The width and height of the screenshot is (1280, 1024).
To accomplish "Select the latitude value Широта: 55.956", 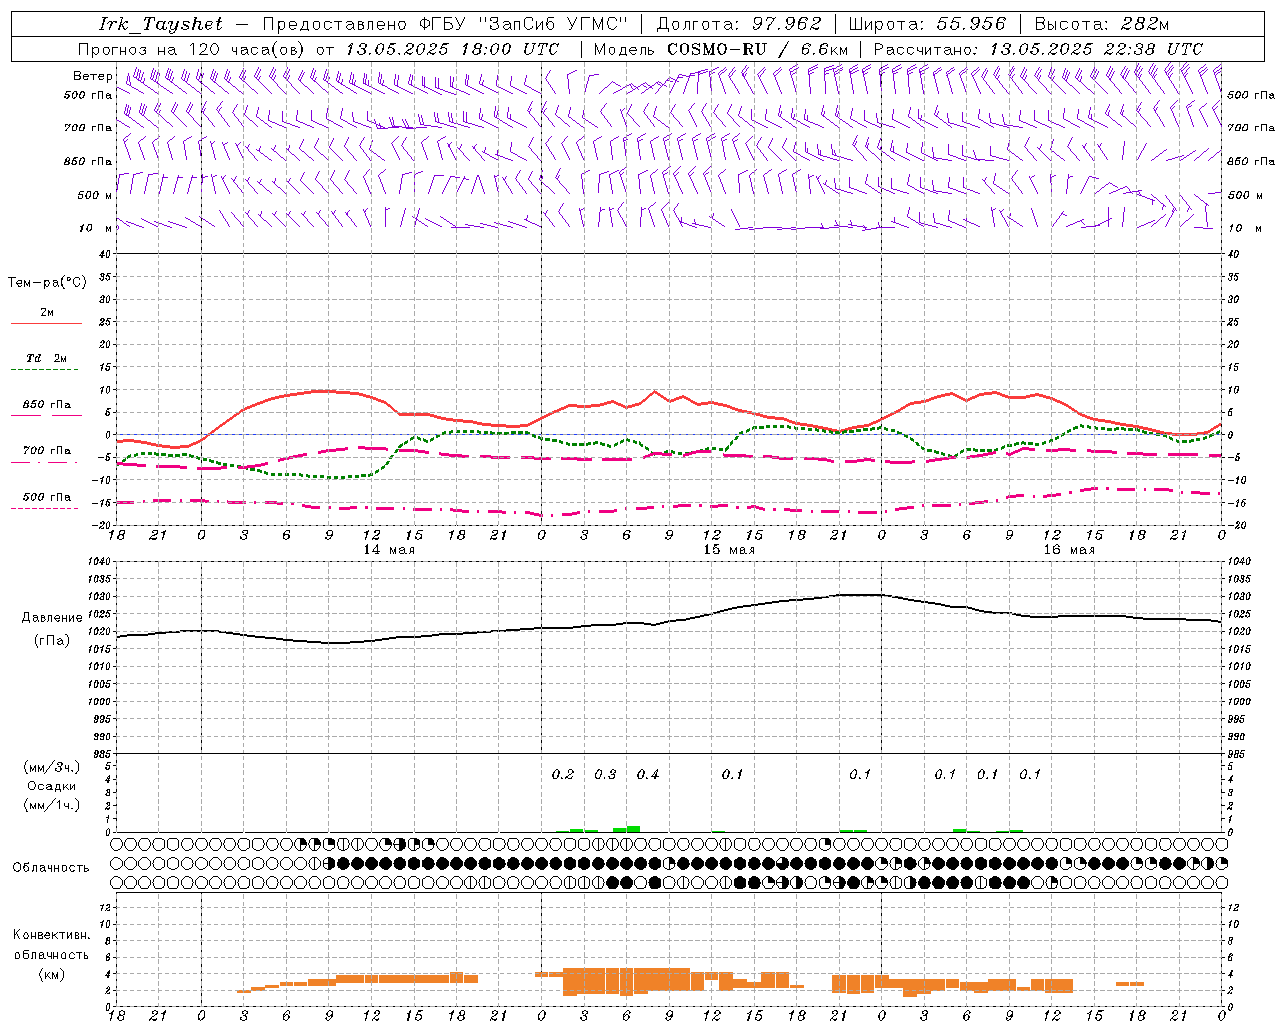I will click(927, 24).
